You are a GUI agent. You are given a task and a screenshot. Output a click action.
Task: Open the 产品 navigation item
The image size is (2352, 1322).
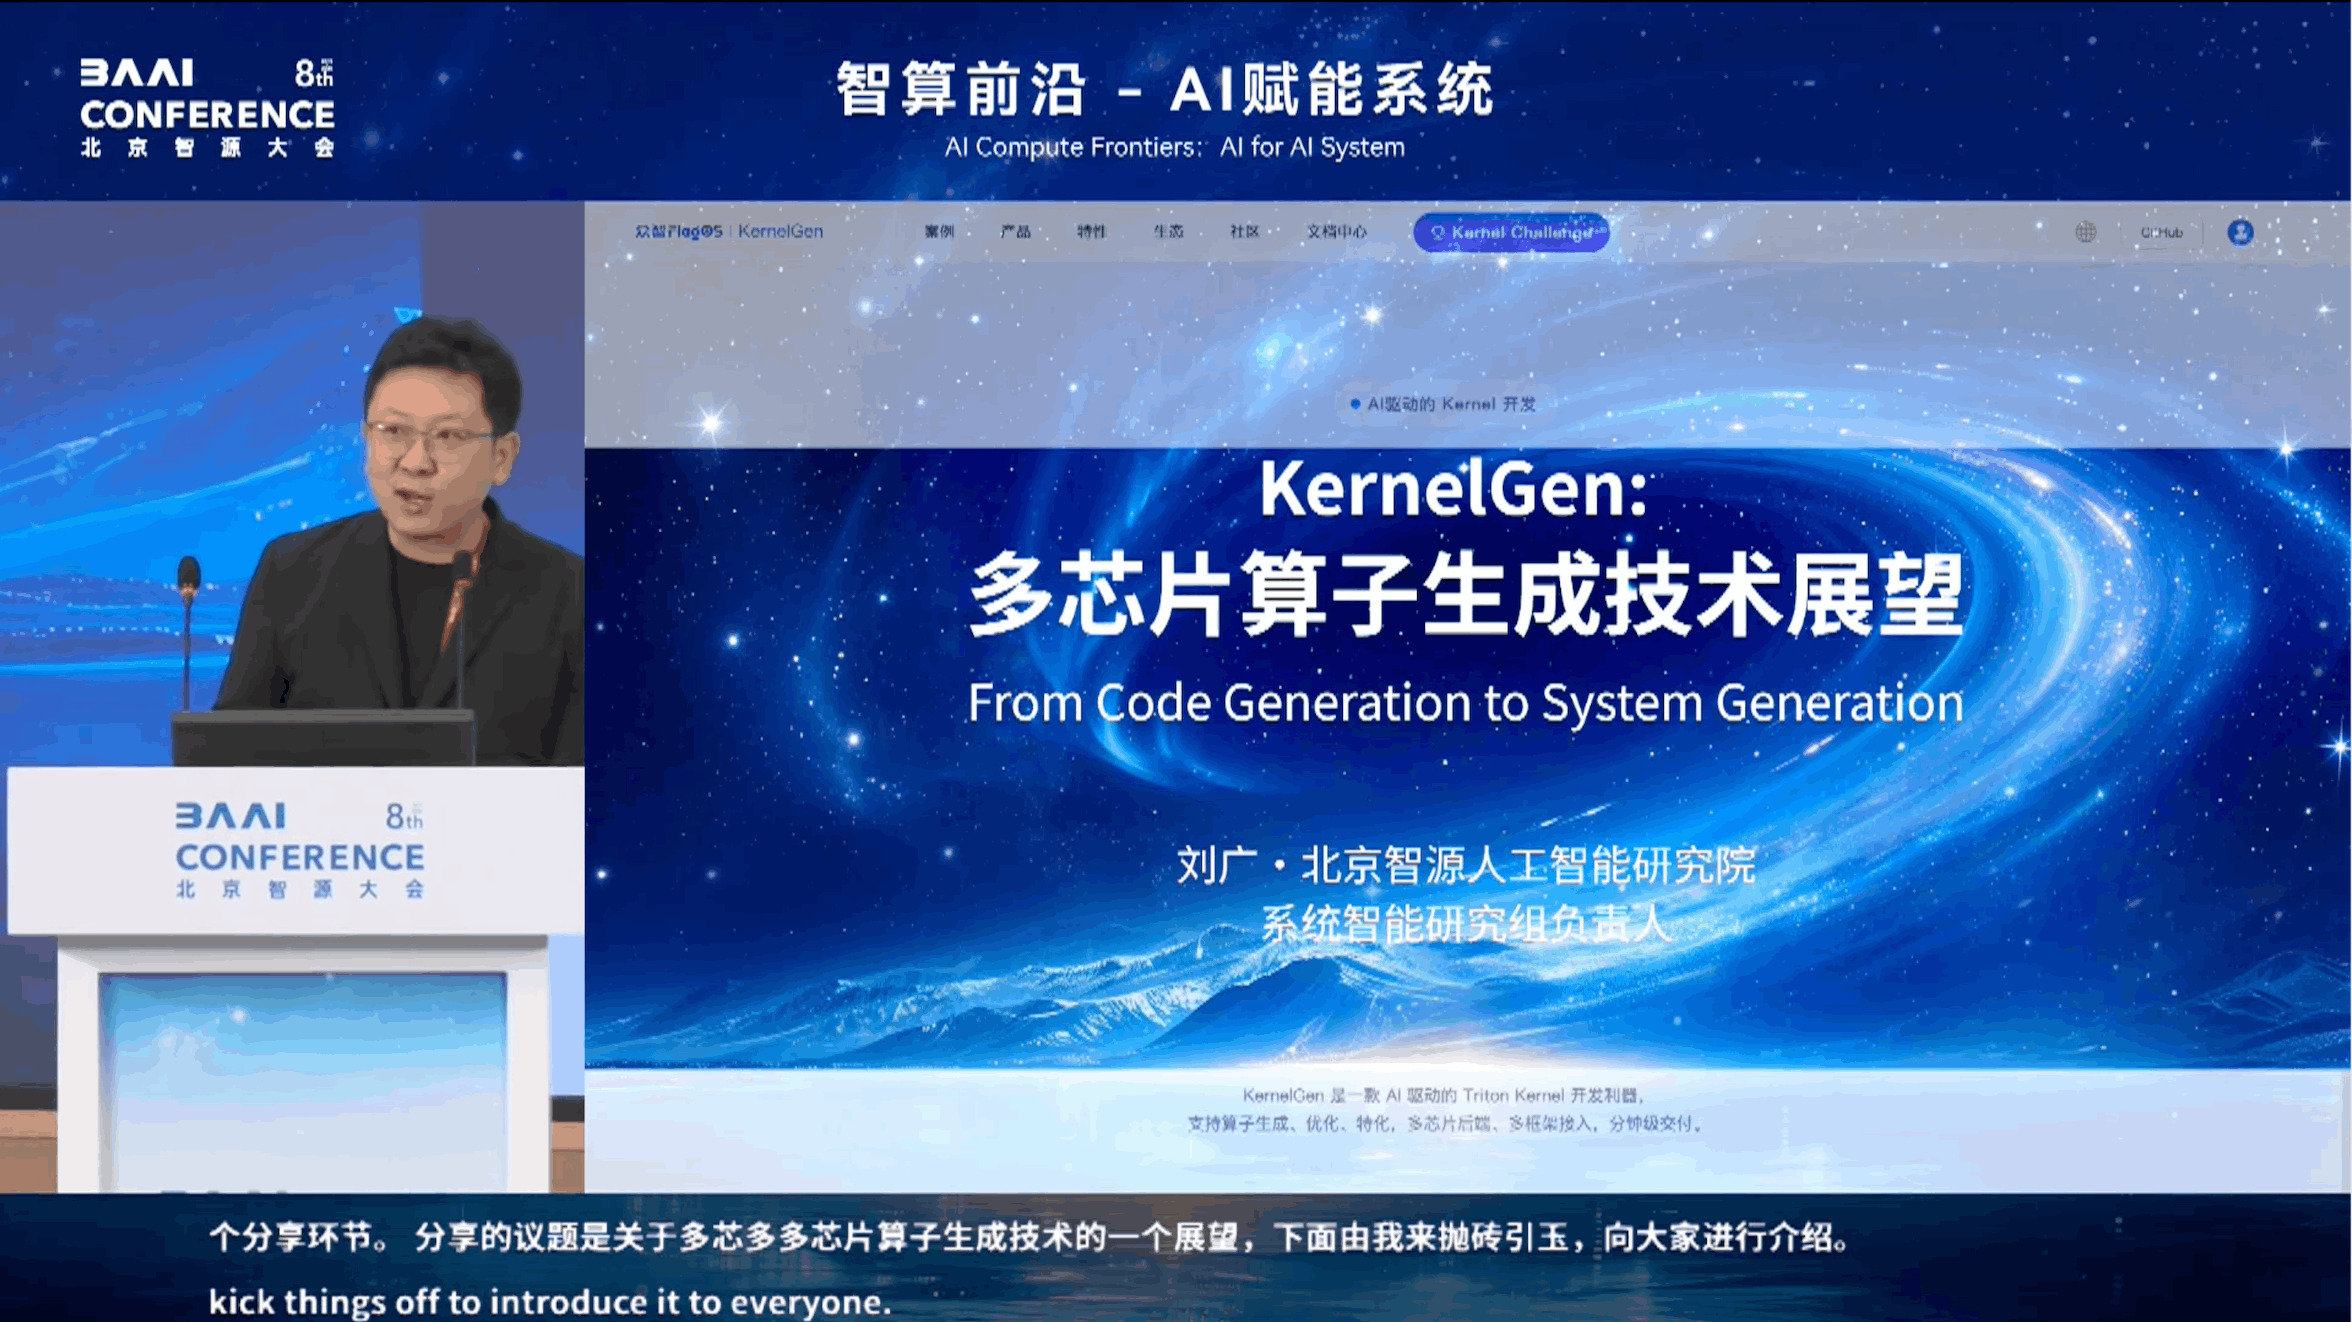1015,232
